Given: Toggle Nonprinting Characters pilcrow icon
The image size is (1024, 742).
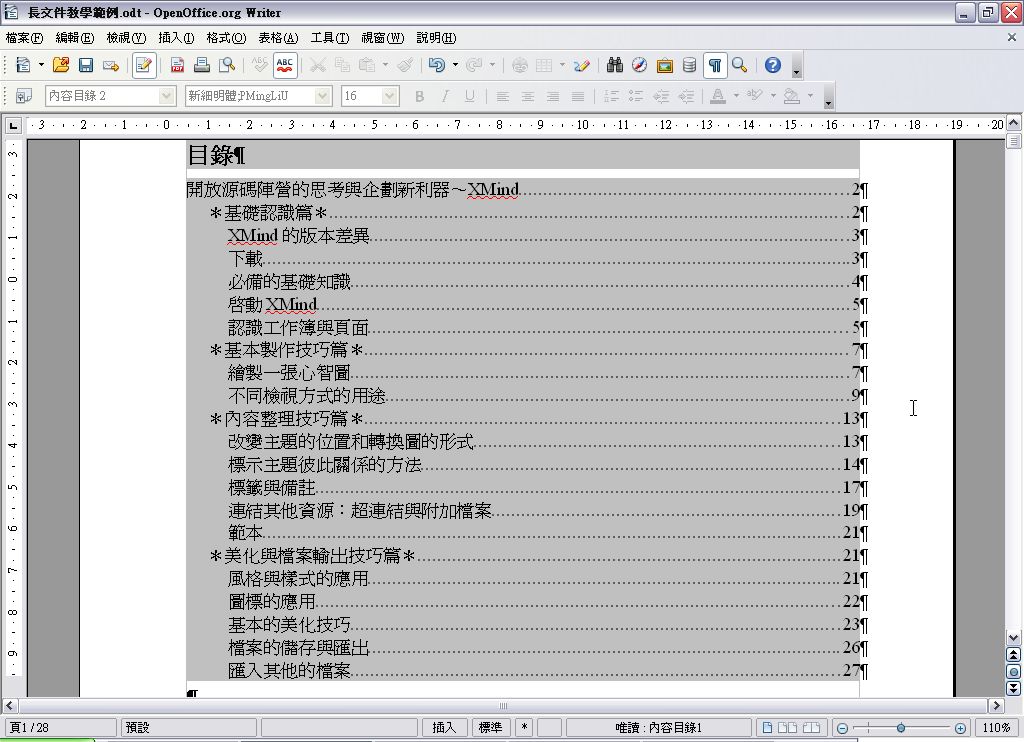Looking at the screenshot, I should [715, 65].
